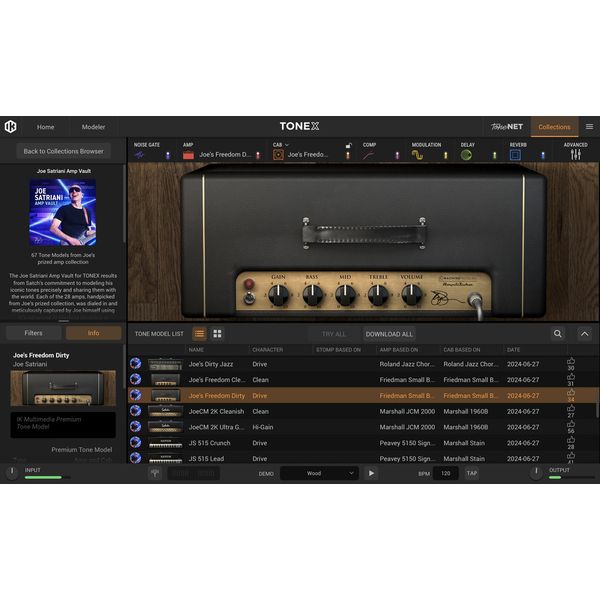Select the blue Reverb icon
Screen dimensions: 600x600
(x=515, y=155)
